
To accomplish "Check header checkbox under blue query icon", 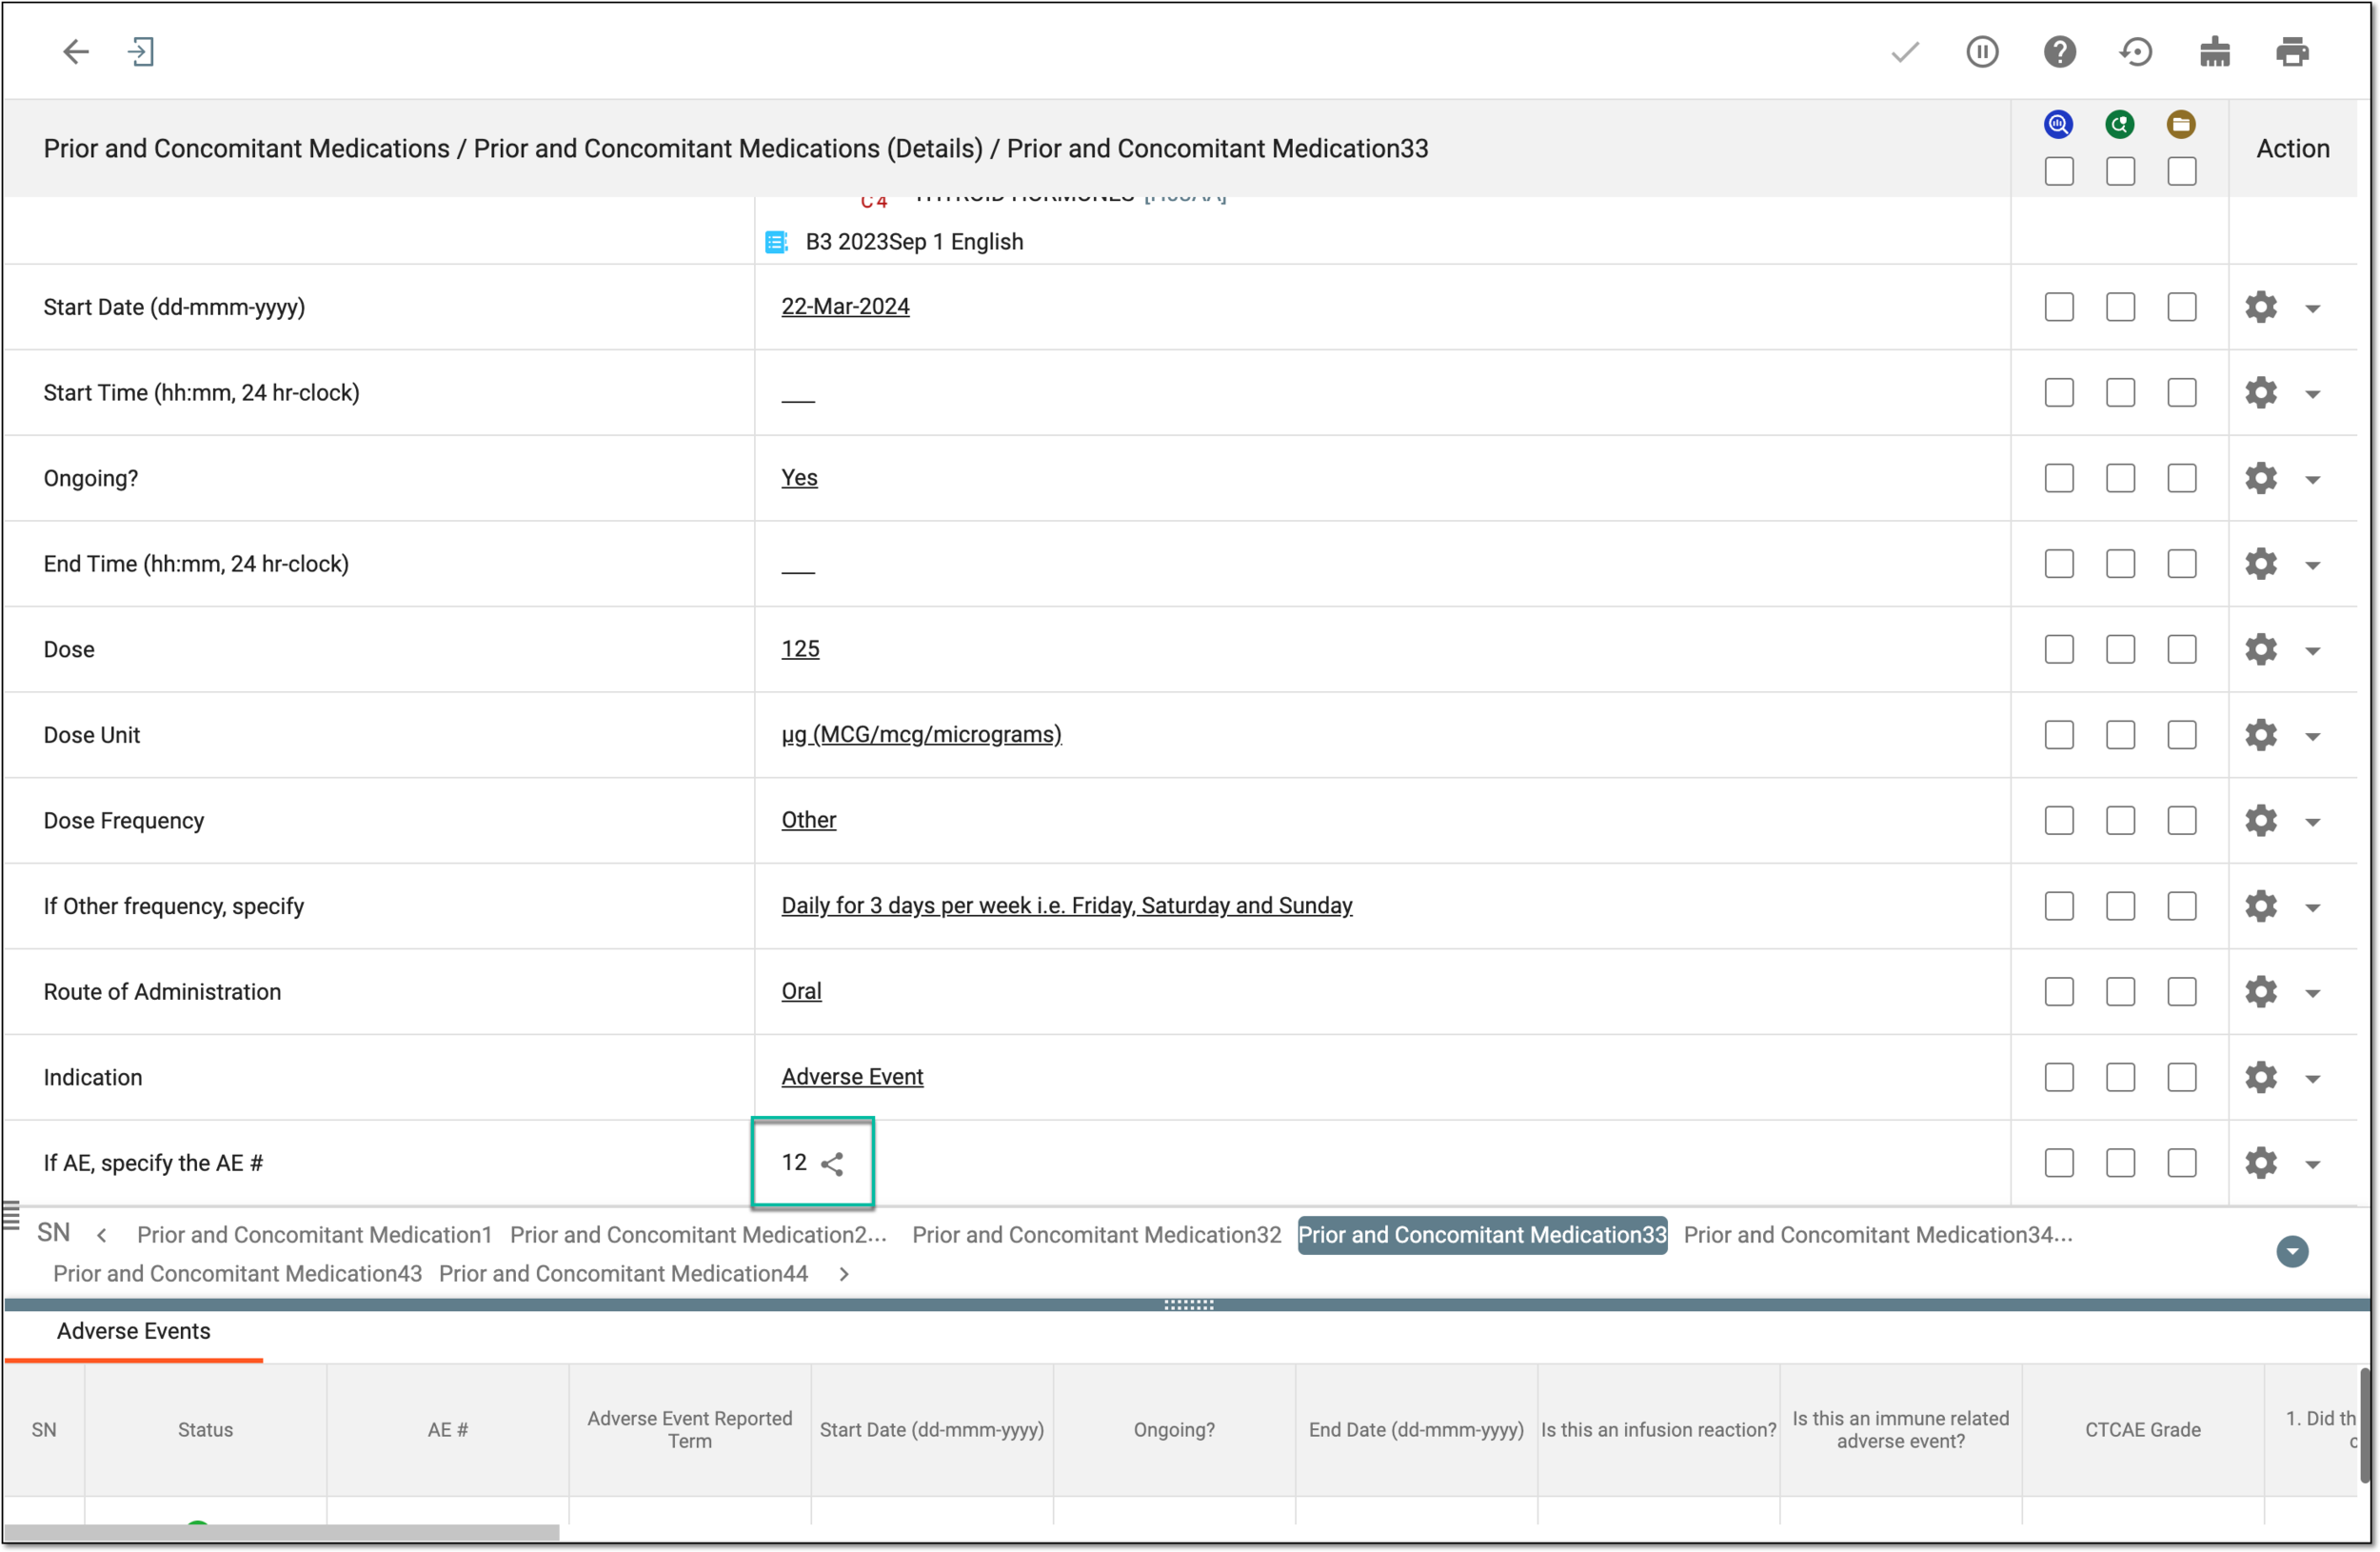I will pyautogui.click(x=2059, y=171).
